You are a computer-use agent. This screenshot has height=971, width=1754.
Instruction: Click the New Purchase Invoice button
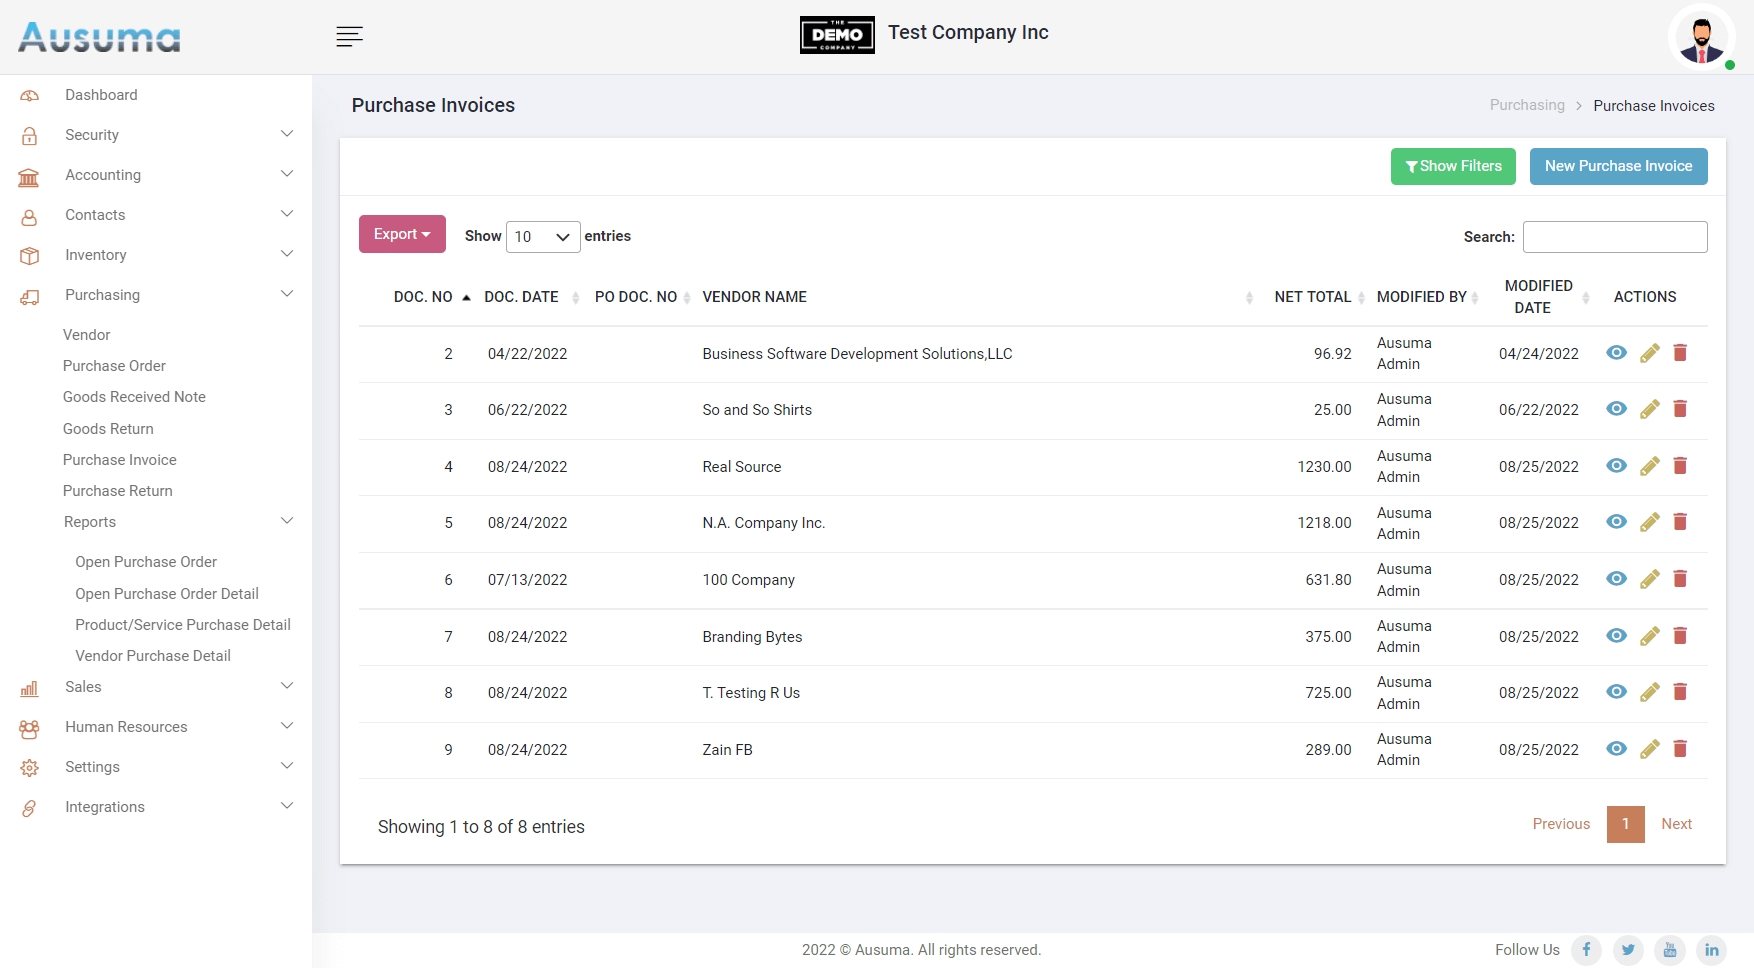(1618, 166)
